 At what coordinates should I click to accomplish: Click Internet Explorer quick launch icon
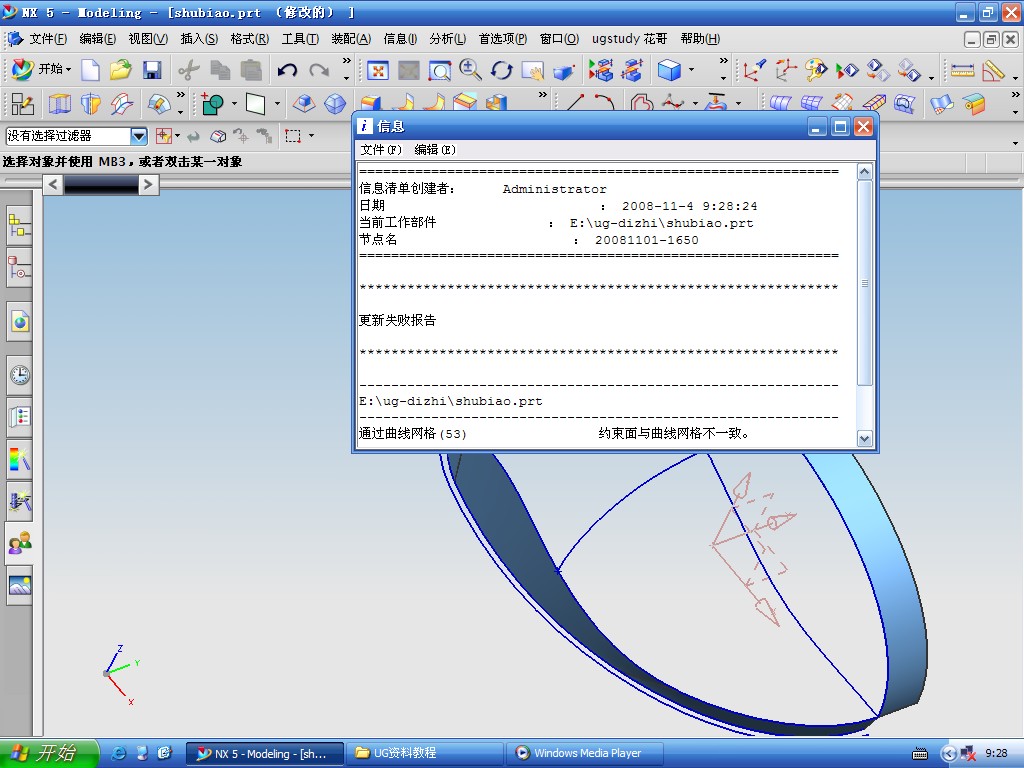[119, 753]
